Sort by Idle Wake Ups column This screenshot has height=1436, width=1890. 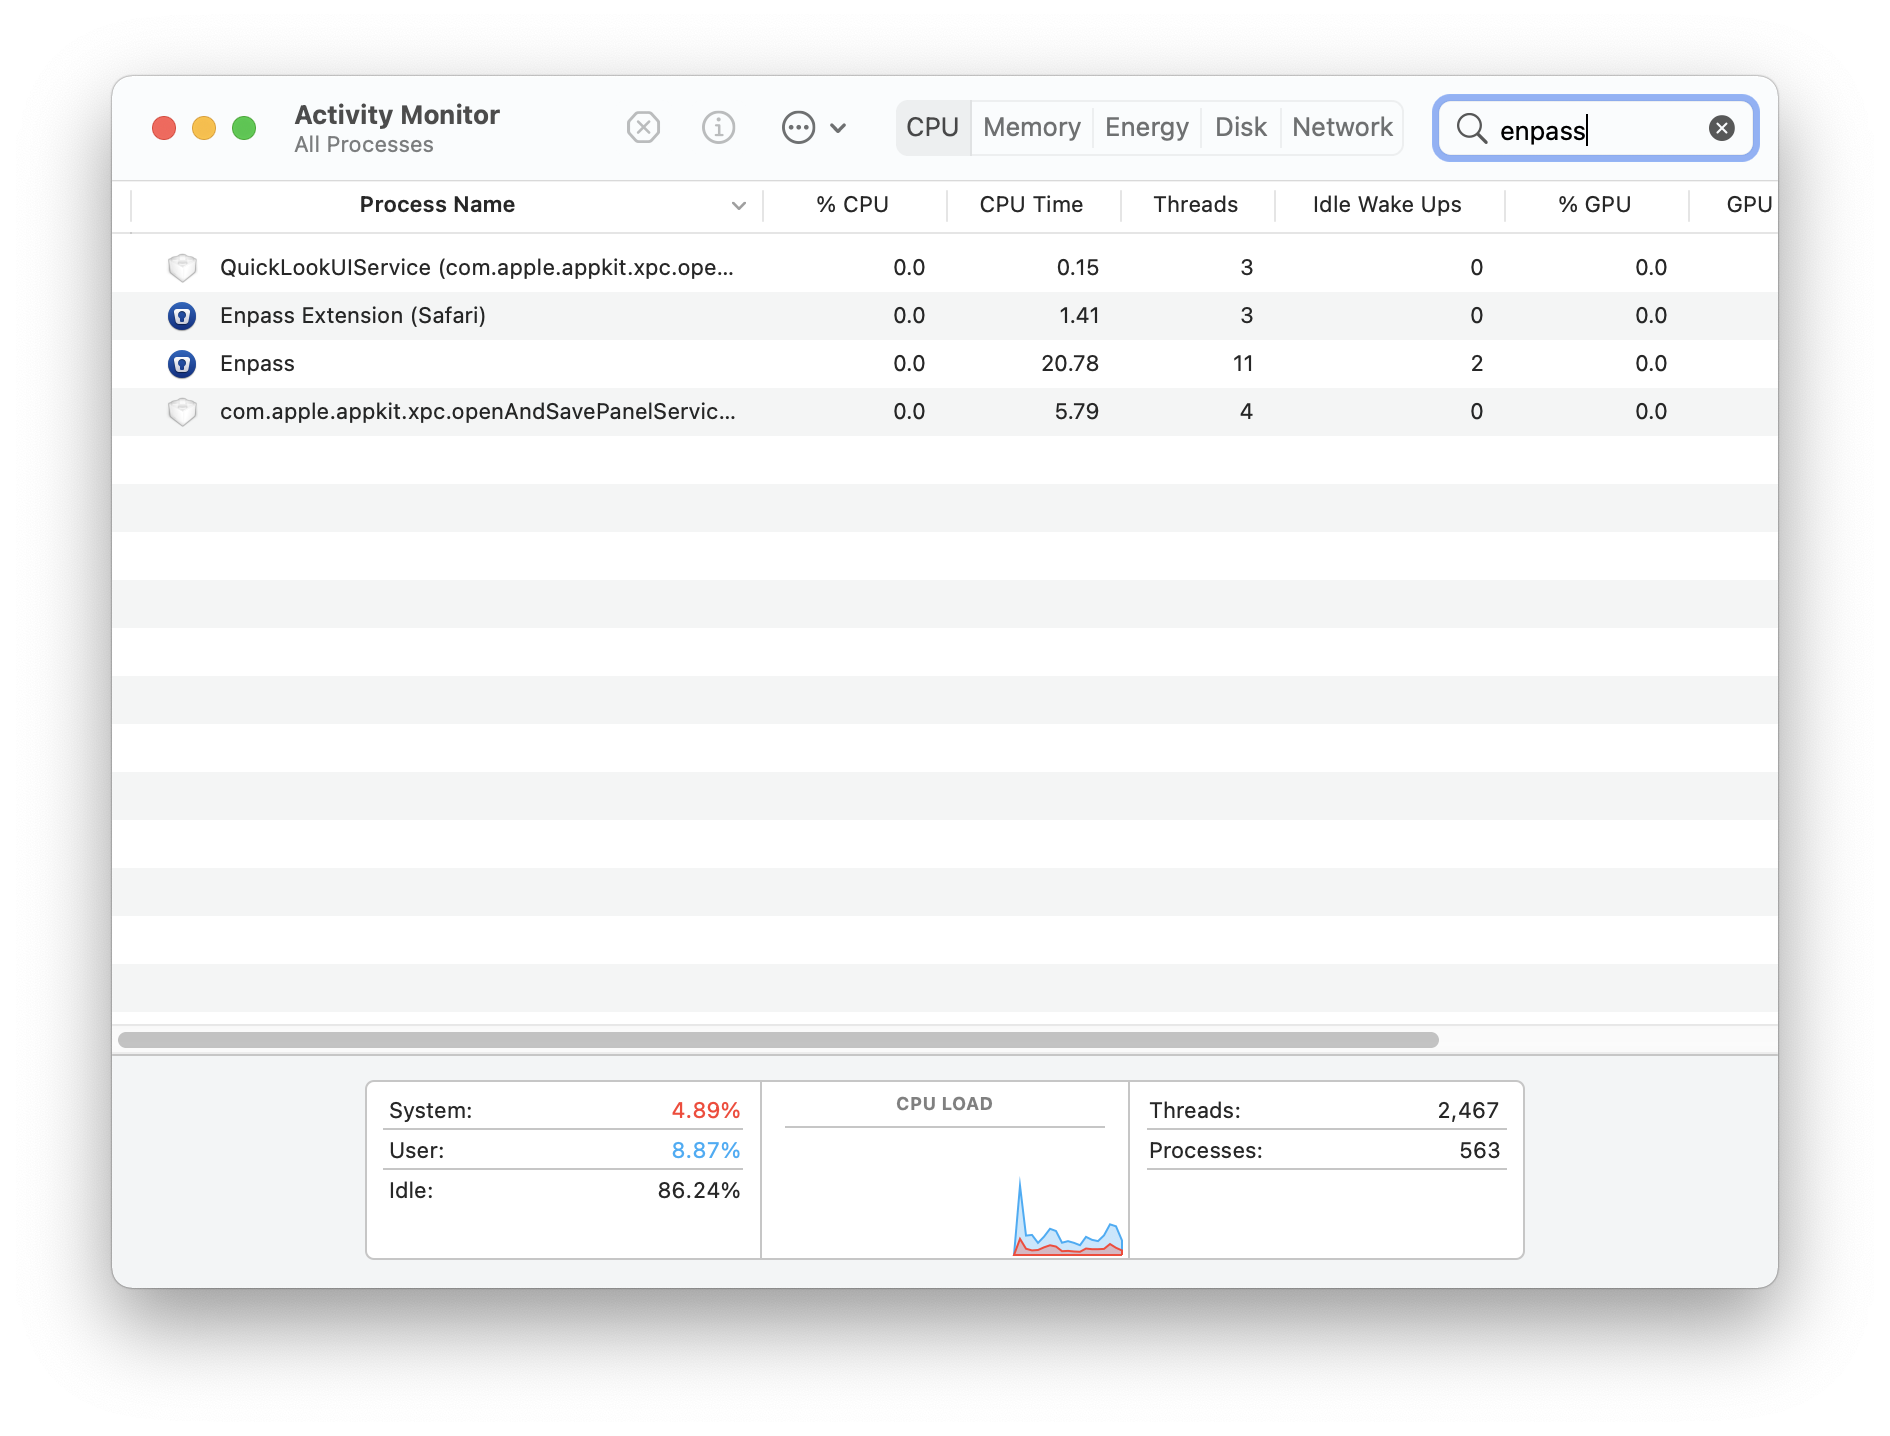tap(1387, 205)
